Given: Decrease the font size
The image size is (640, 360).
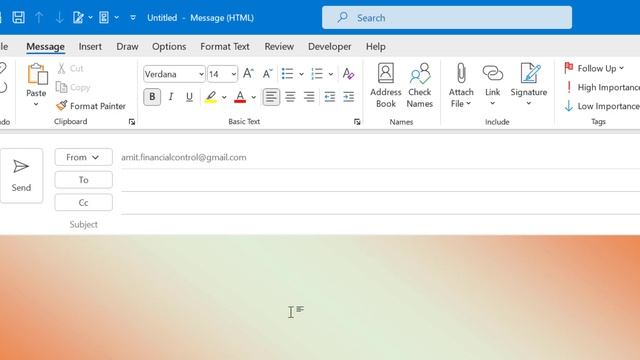Looking at the screenshot, I should coord(267,73).
